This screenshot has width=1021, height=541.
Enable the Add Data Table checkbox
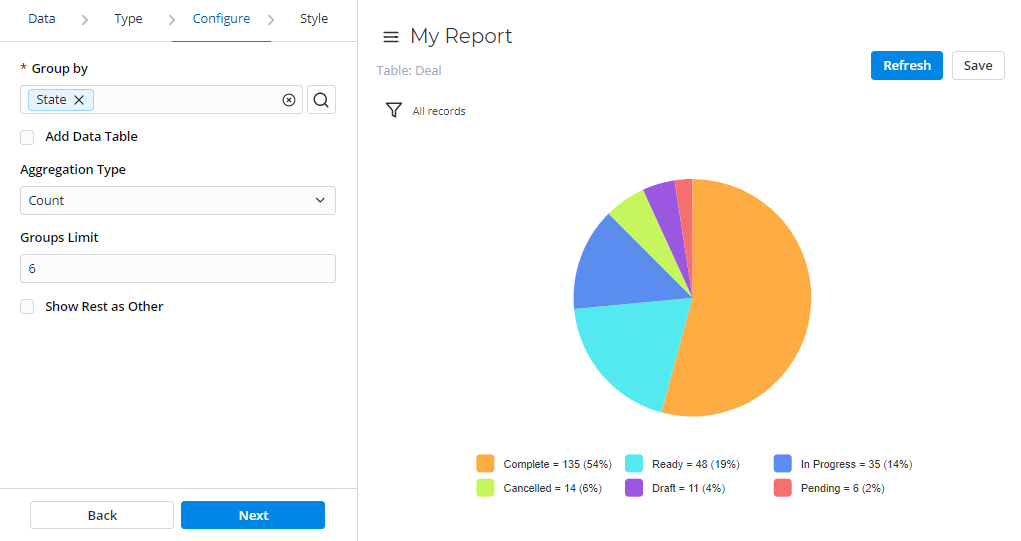(x=28, y=137)
